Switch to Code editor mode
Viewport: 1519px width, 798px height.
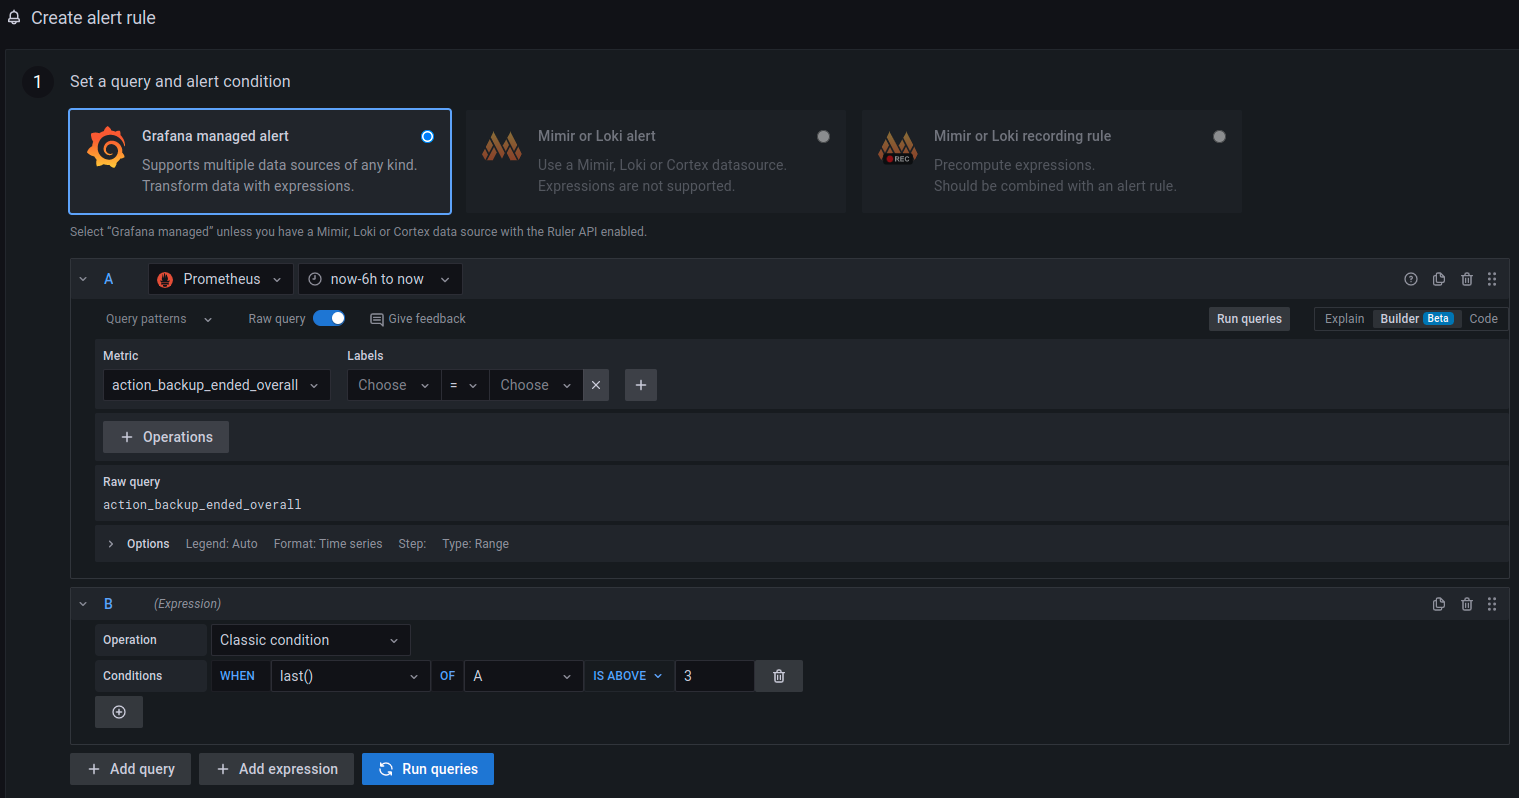click(1482, 318)
